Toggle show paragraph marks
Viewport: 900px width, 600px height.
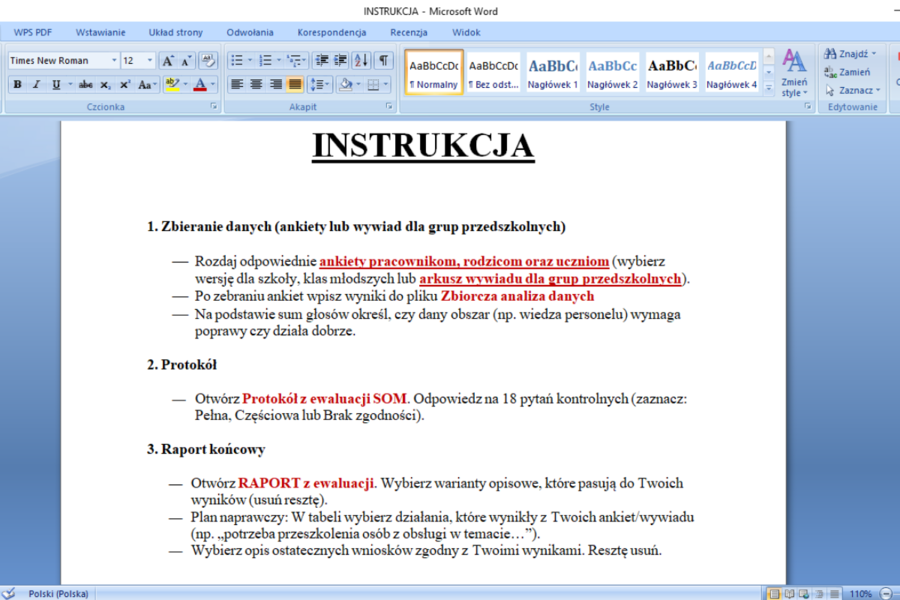coord(383,60)
